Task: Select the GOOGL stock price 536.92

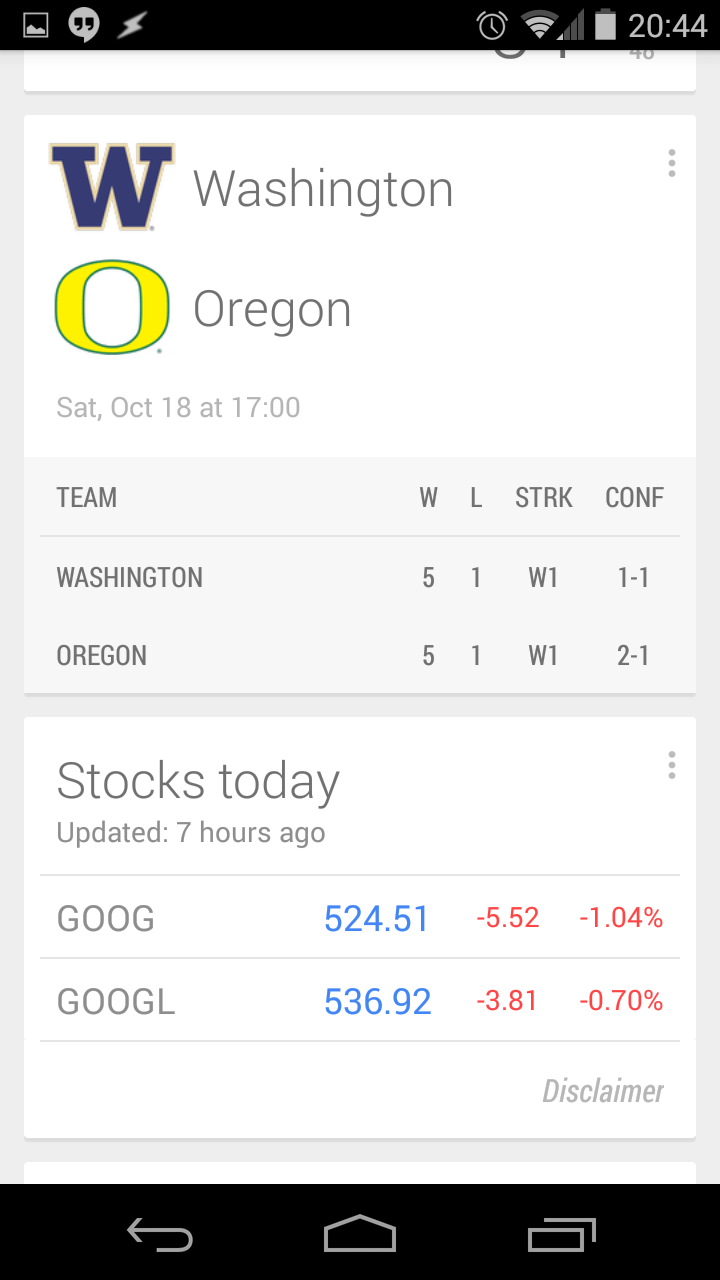Action: coord(377,1001)
